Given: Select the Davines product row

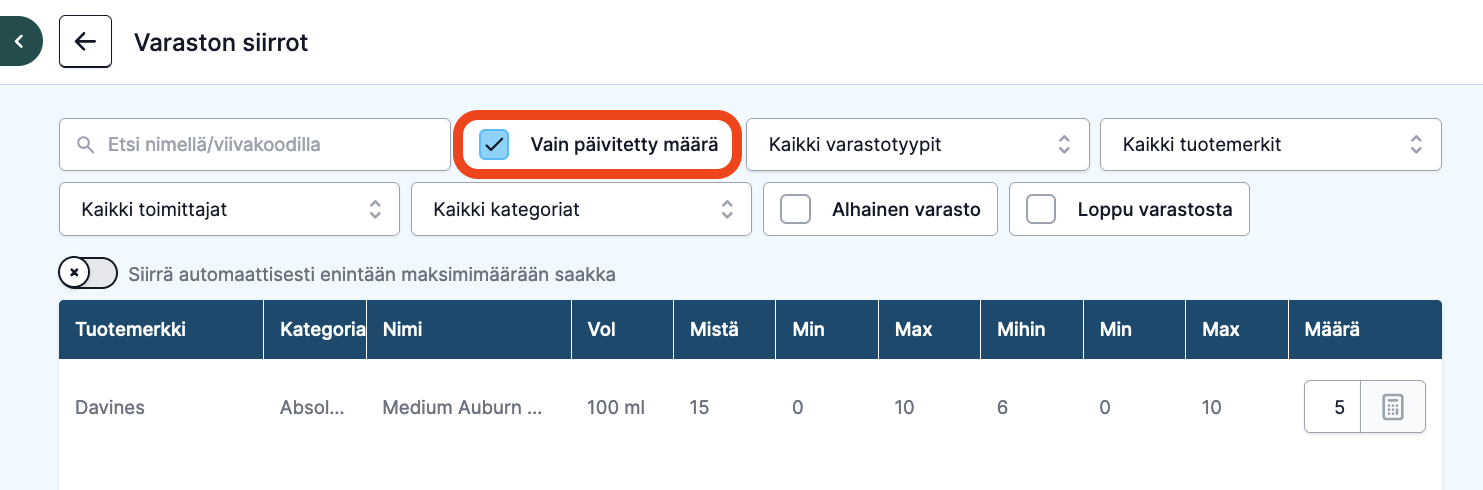Looking at the screenshot, I should click(x=750, y=408).
